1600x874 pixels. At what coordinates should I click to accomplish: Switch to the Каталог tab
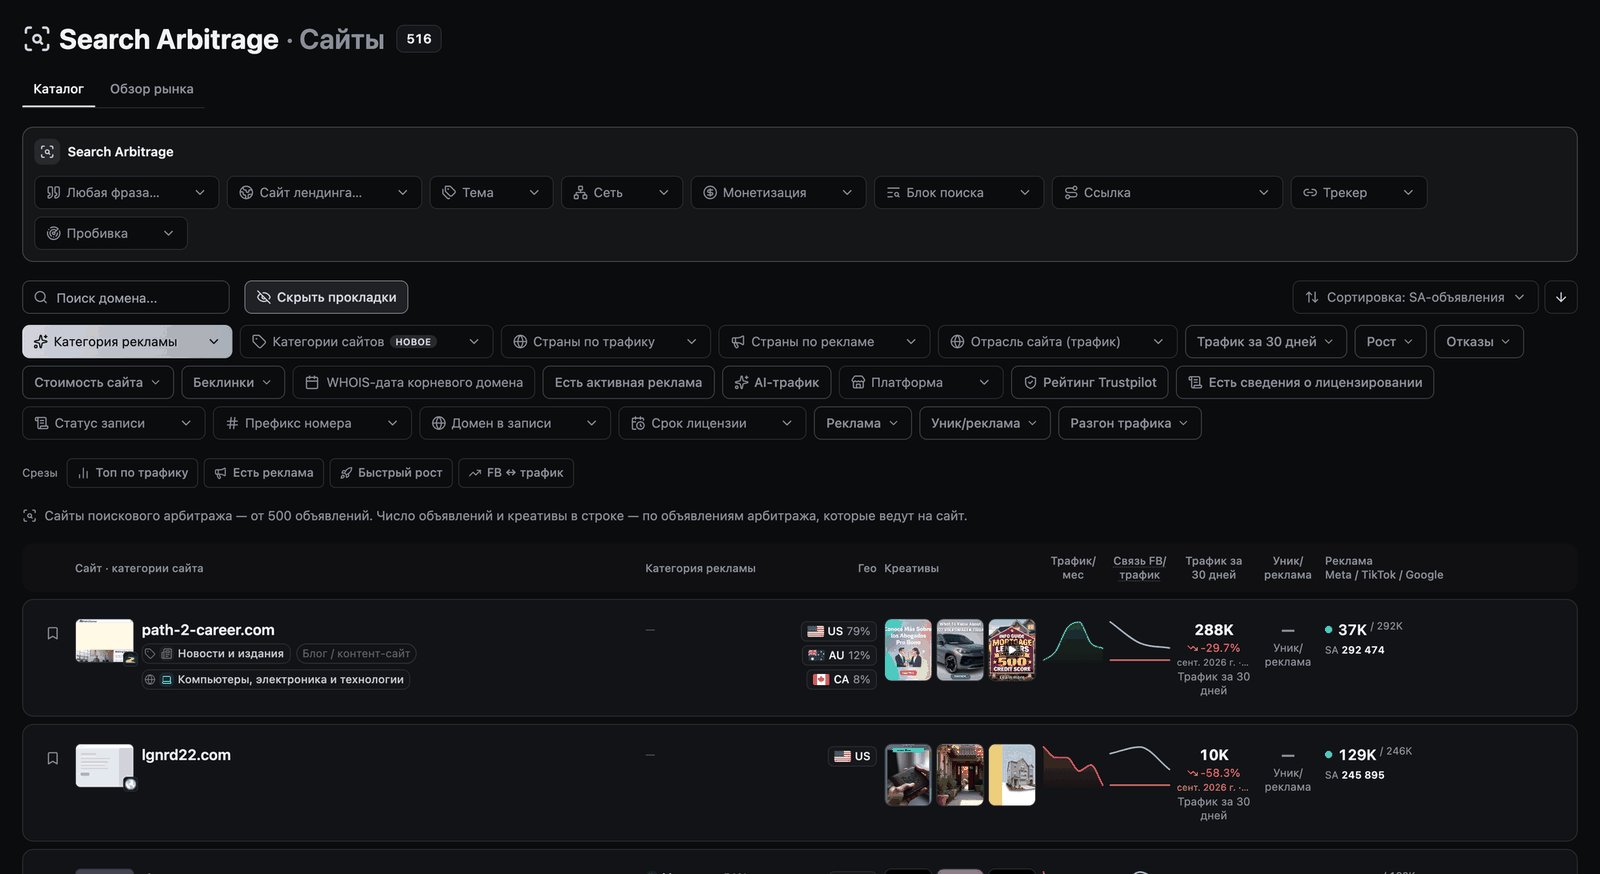point(59,89)
